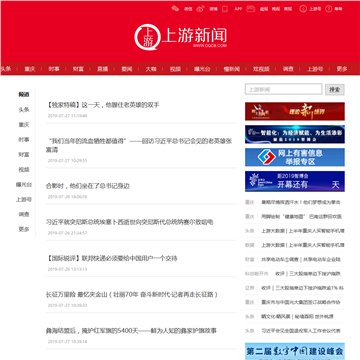Open the 习近平就突尼斯总统 article headline

(129, 222)
